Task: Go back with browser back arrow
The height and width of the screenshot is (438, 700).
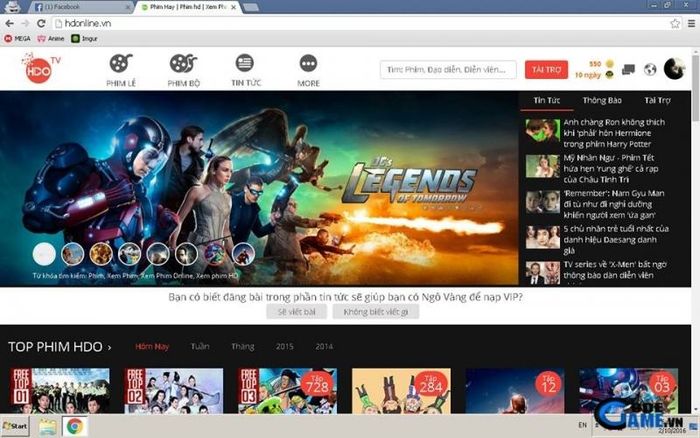Action: [9, 23]
